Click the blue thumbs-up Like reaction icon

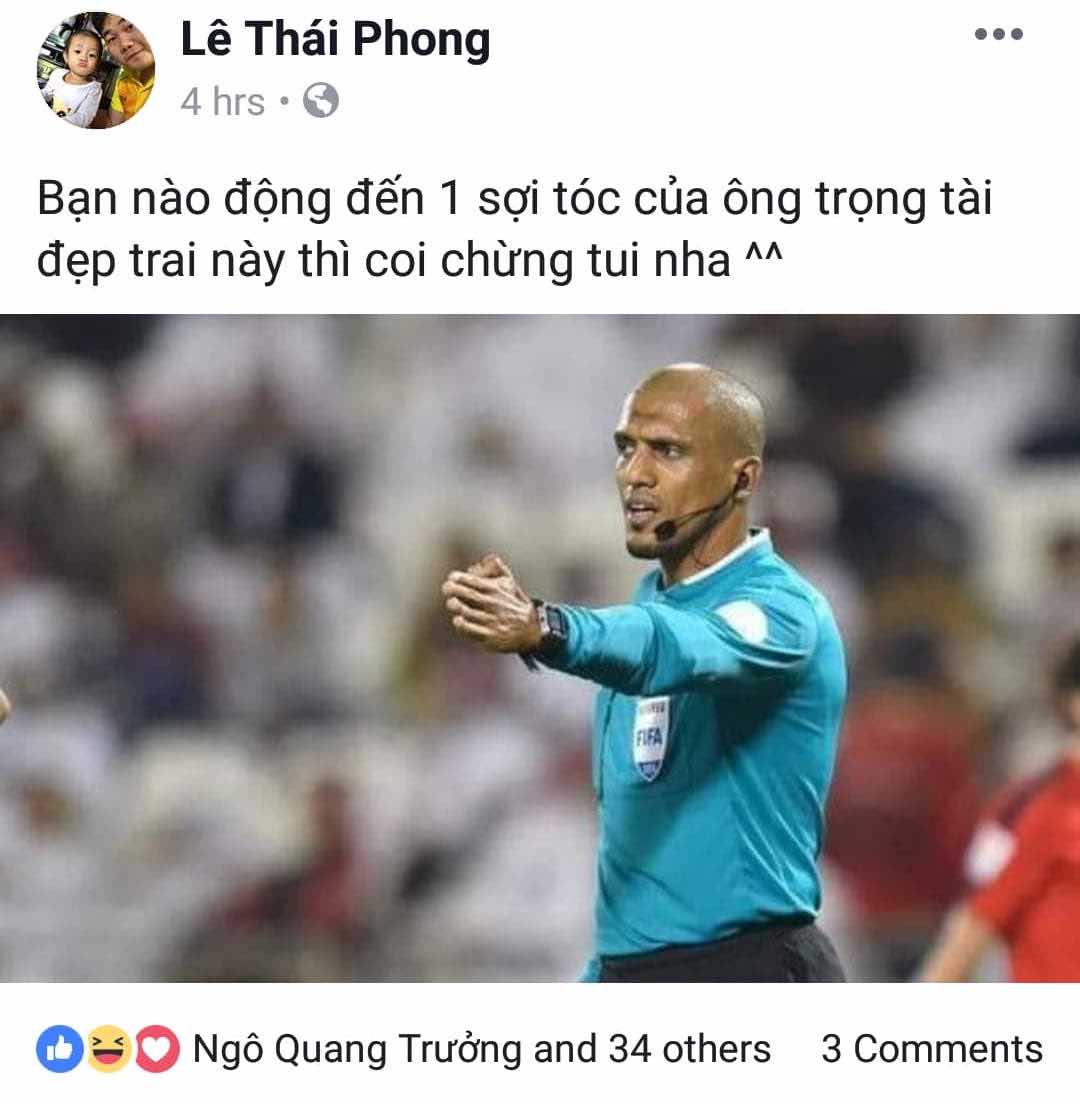point(60,1049)
